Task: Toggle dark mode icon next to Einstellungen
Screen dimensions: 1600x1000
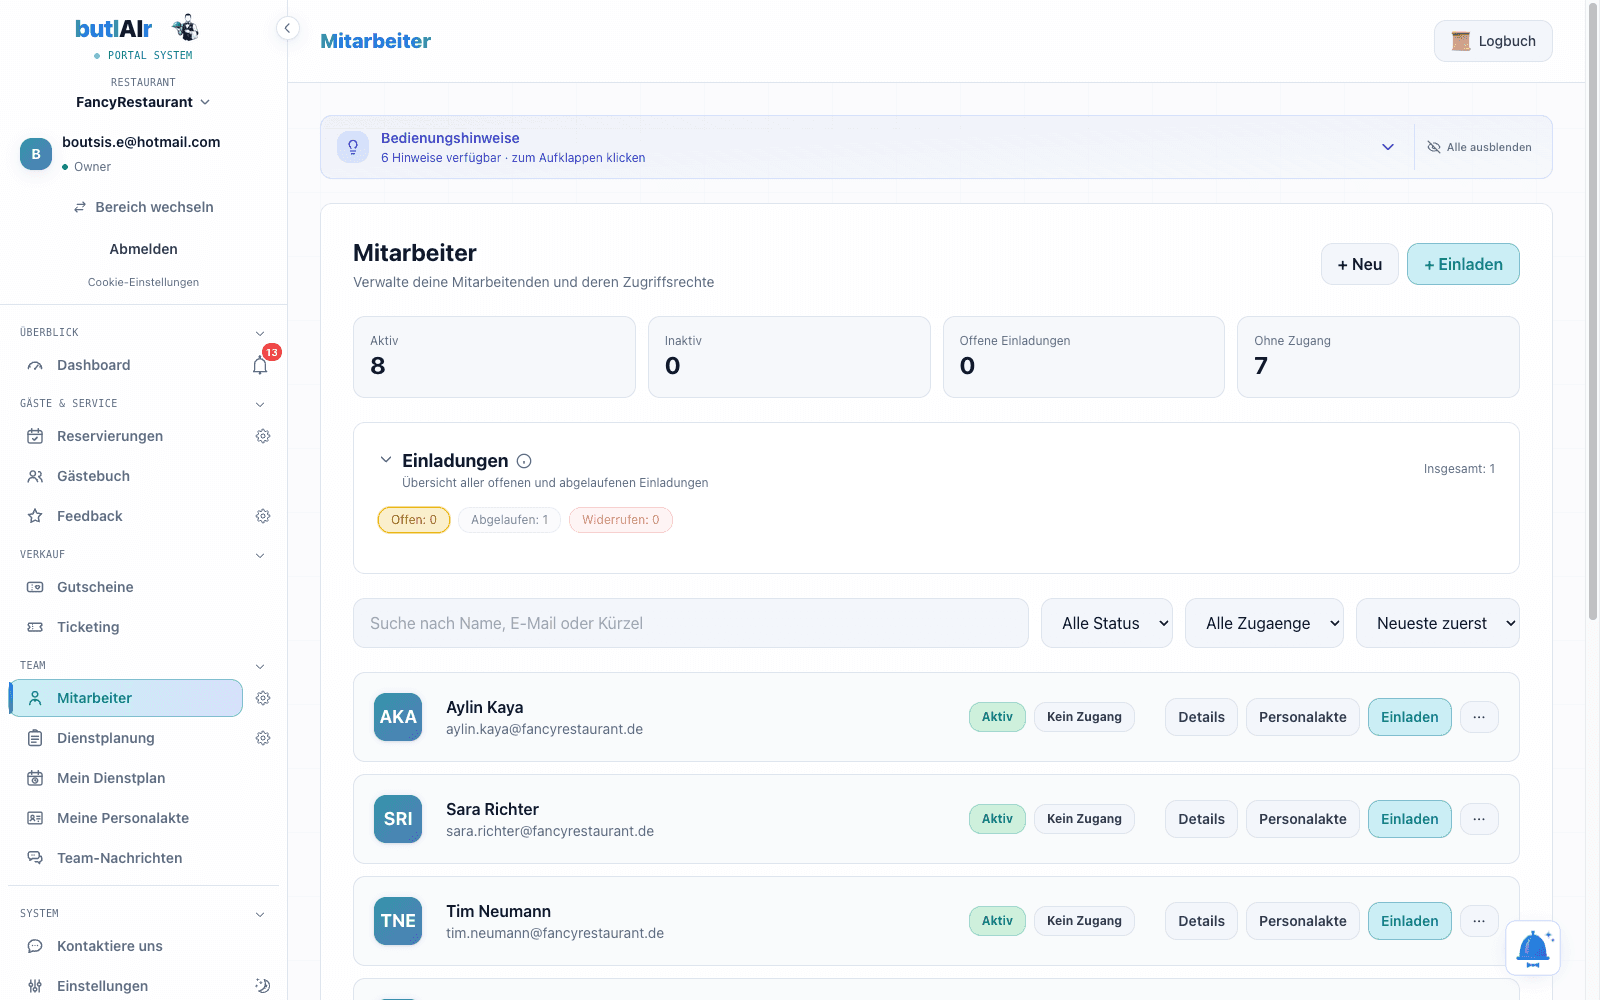Action: click(263, 986)
